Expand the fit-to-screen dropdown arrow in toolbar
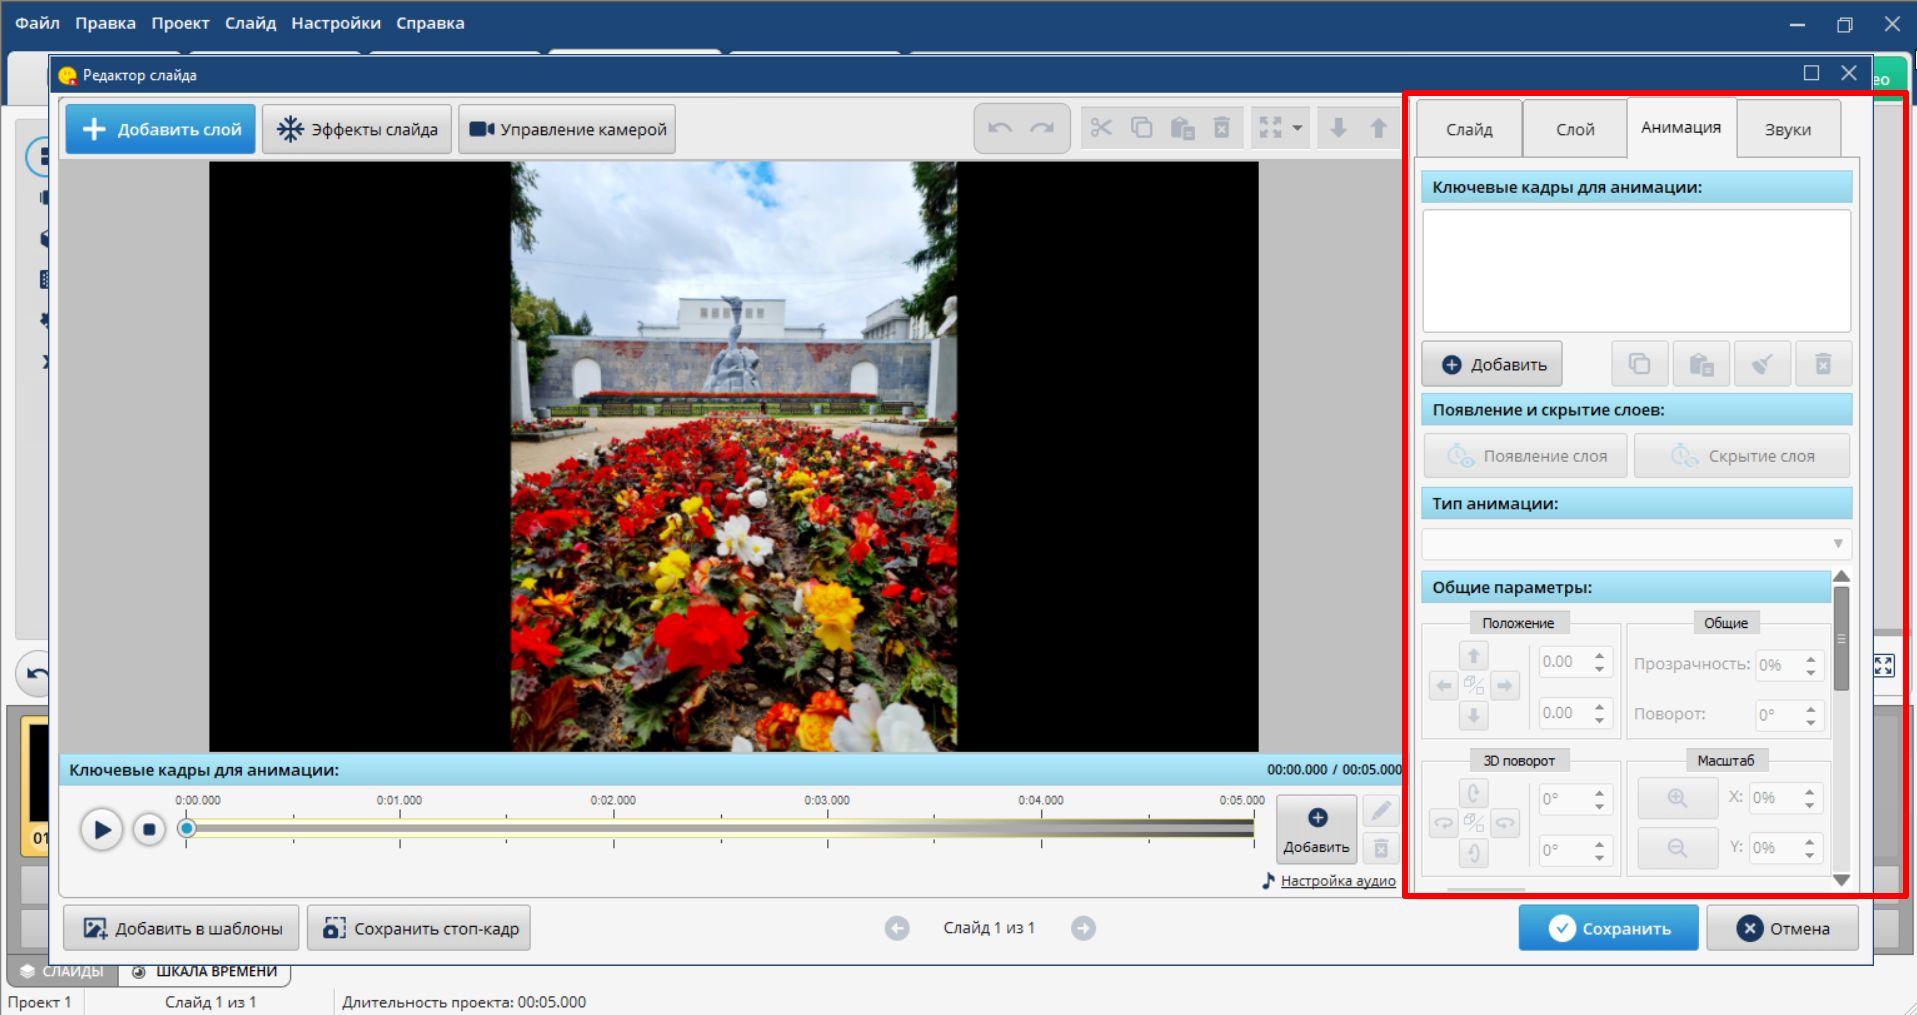This screenshot has height=1015, width=1917. tap(1297, 128)
